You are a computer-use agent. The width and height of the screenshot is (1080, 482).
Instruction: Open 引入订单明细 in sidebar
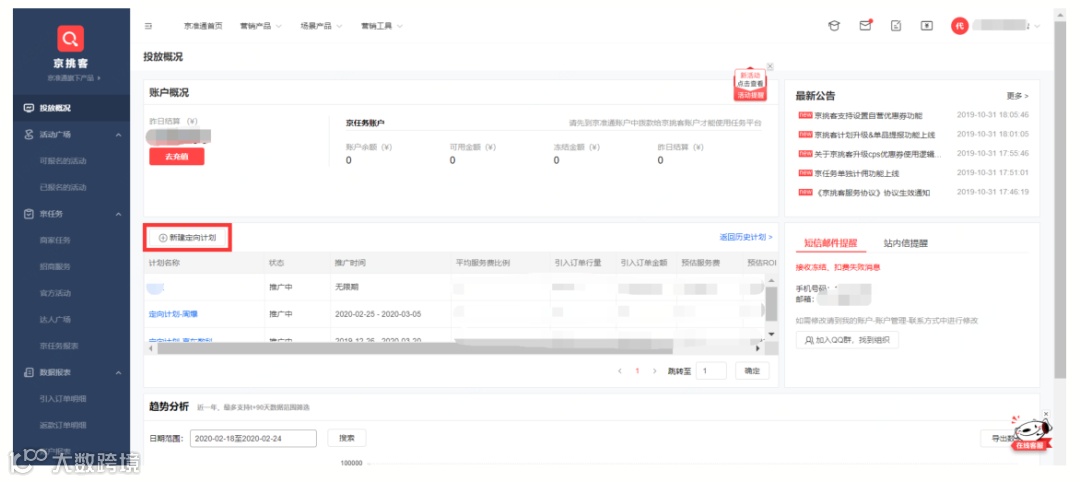[x=63, y=399]
